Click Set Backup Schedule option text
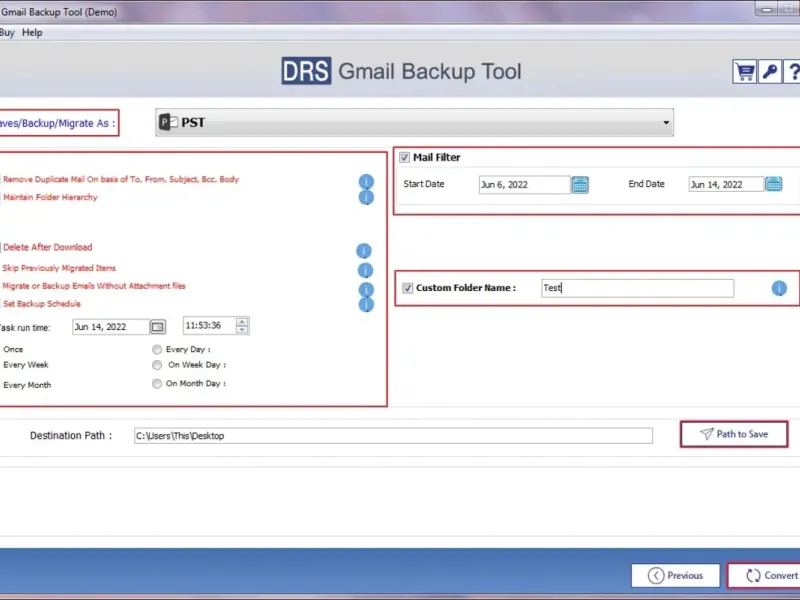 [x=41, y=304]
